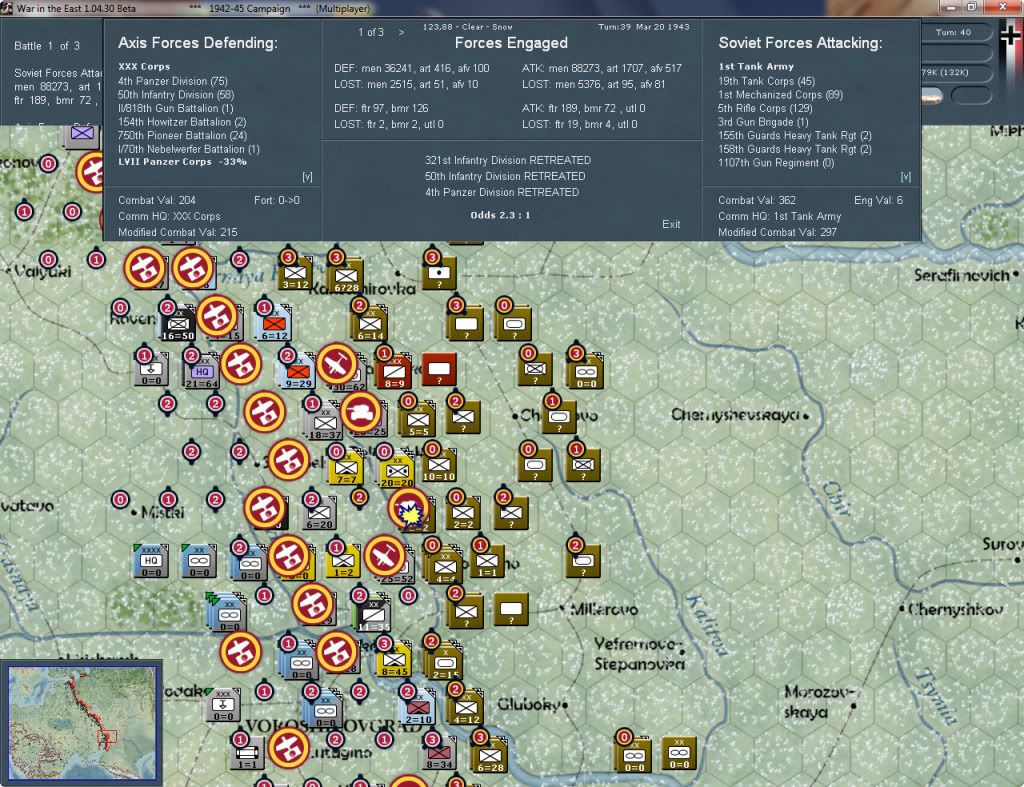Click the 750th Pioneer Battalion (24) entry
The image size is (1024, 787).
pyautogui.click(x=182, y=135)
